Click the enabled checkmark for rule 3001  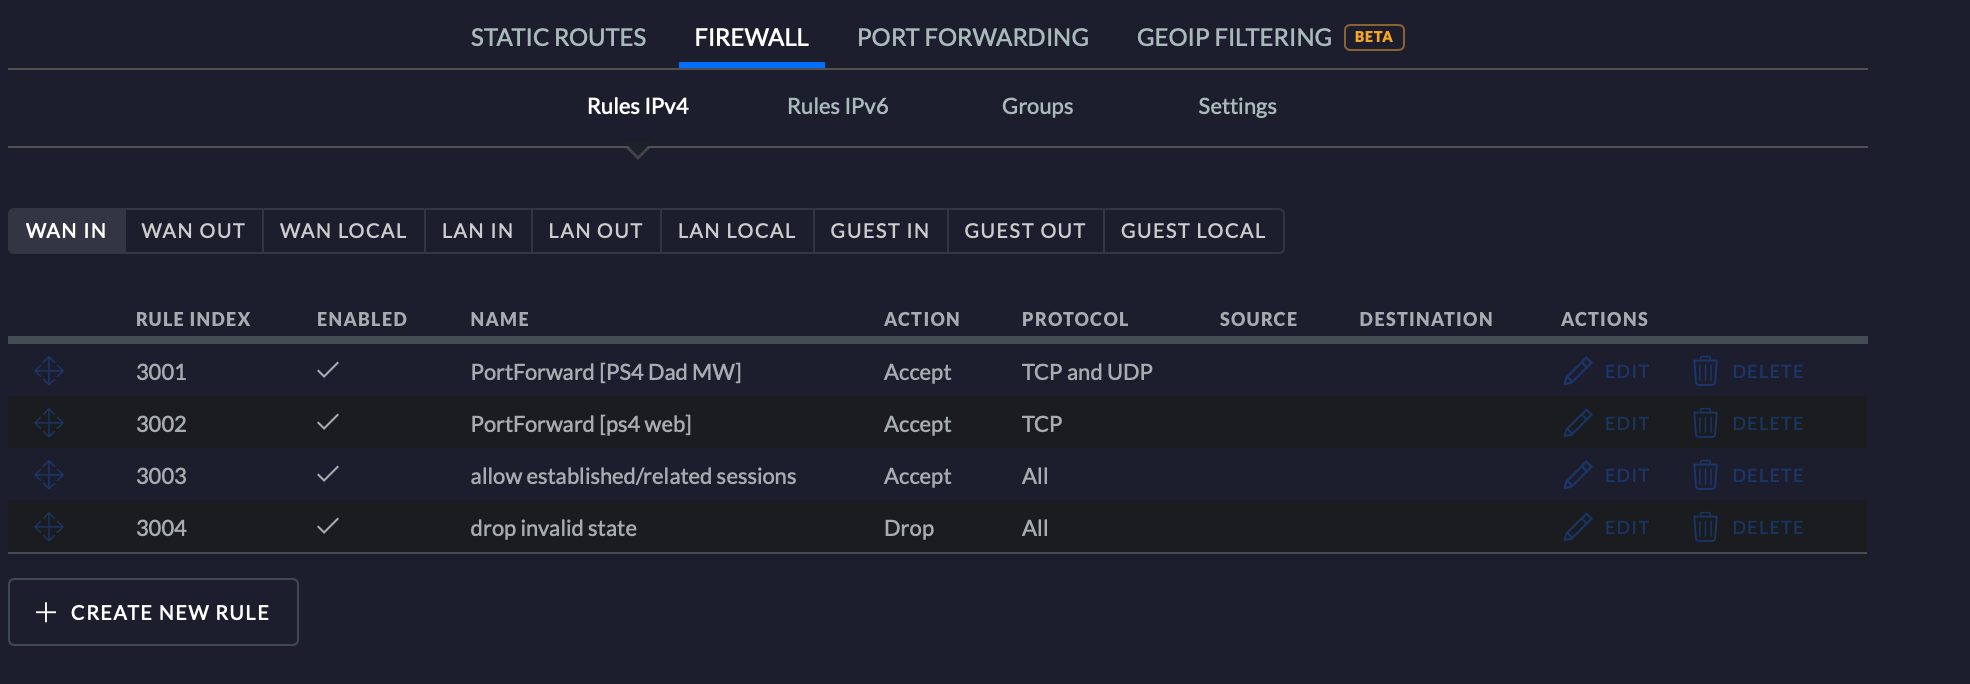tap(328, 371)
